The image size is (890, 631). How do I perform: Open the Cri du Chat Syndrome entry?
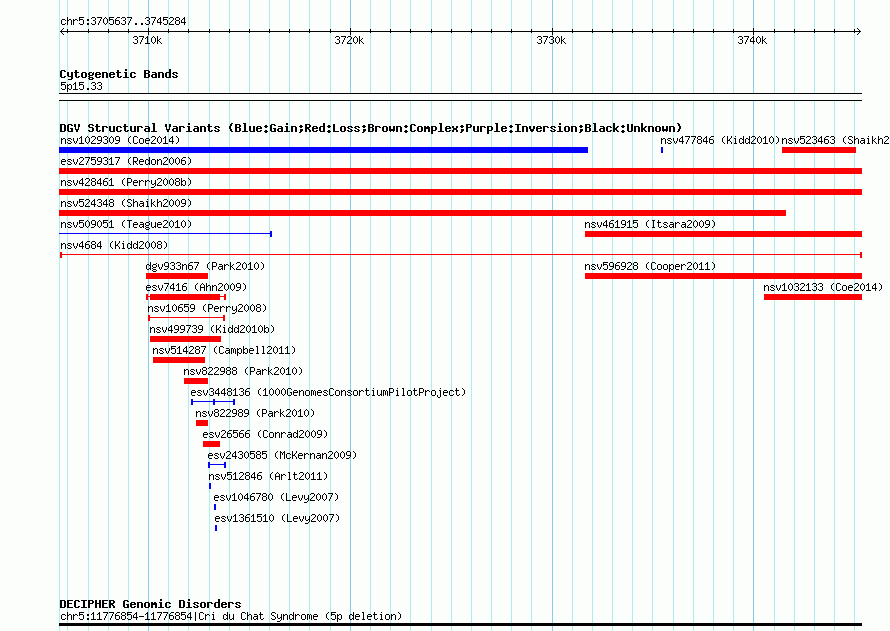[231, 616]
